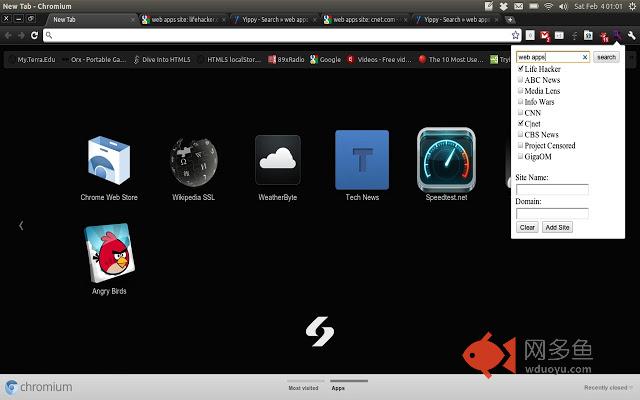Screen dimensions: 640x400
Task: Expand the Recently closed menu
Action: coord(608,387)
